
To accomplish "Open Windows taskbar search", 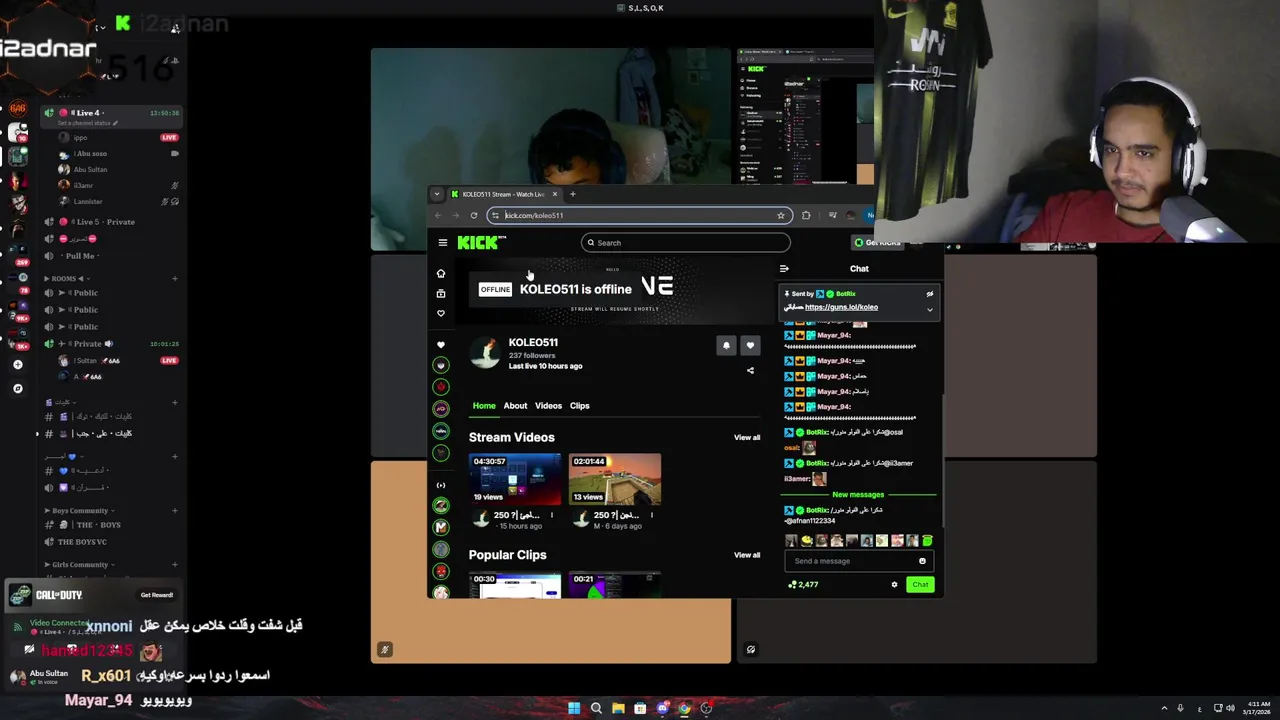I will (596, 708).
